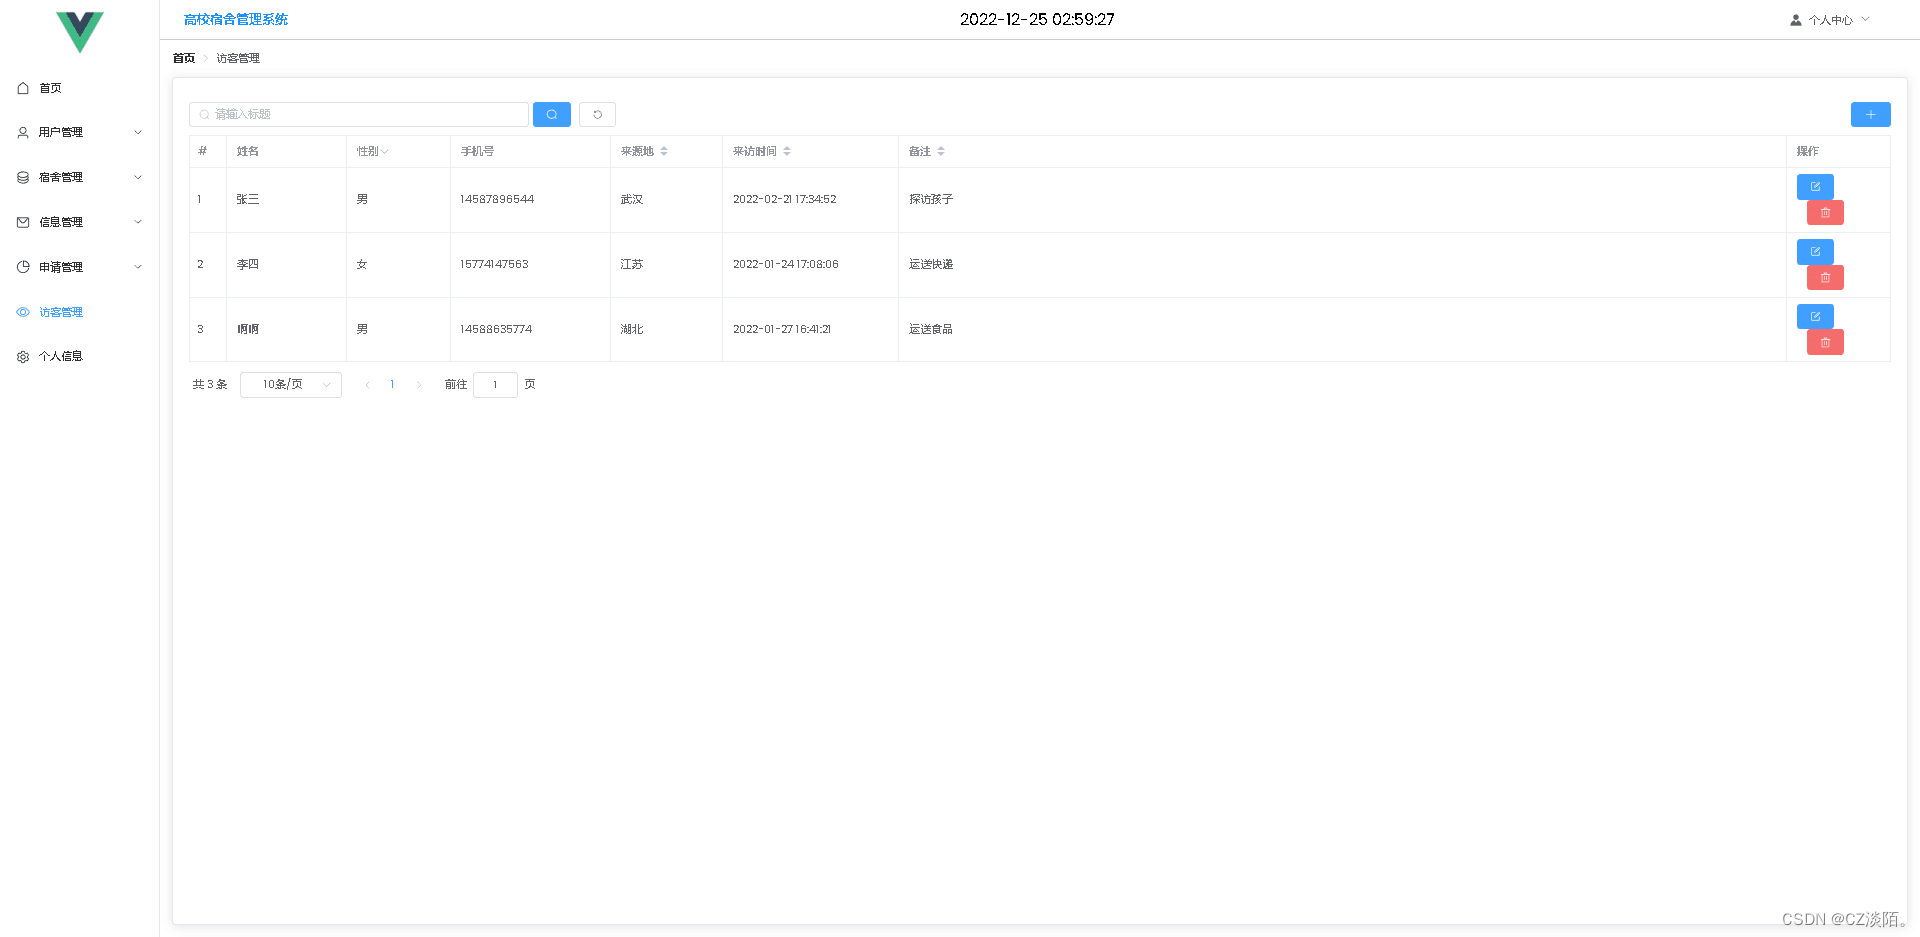Click the 高校宿舍管理系统 title link
The image size is (1920, 937).
(x=236, y=19)
